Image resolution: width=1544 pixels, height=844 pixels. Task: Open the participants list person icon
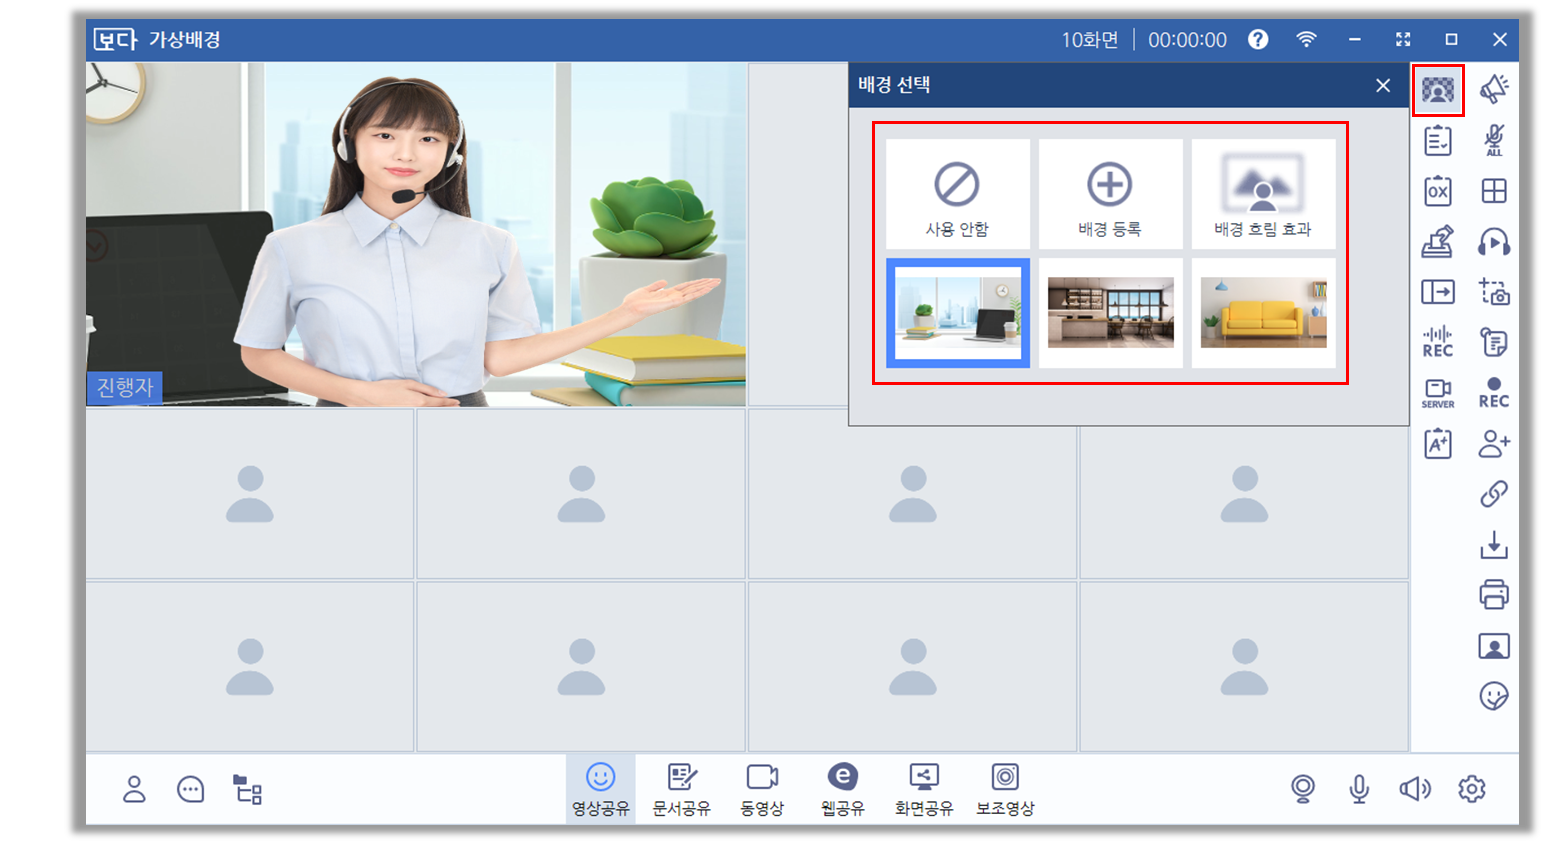tap(134, 789)
